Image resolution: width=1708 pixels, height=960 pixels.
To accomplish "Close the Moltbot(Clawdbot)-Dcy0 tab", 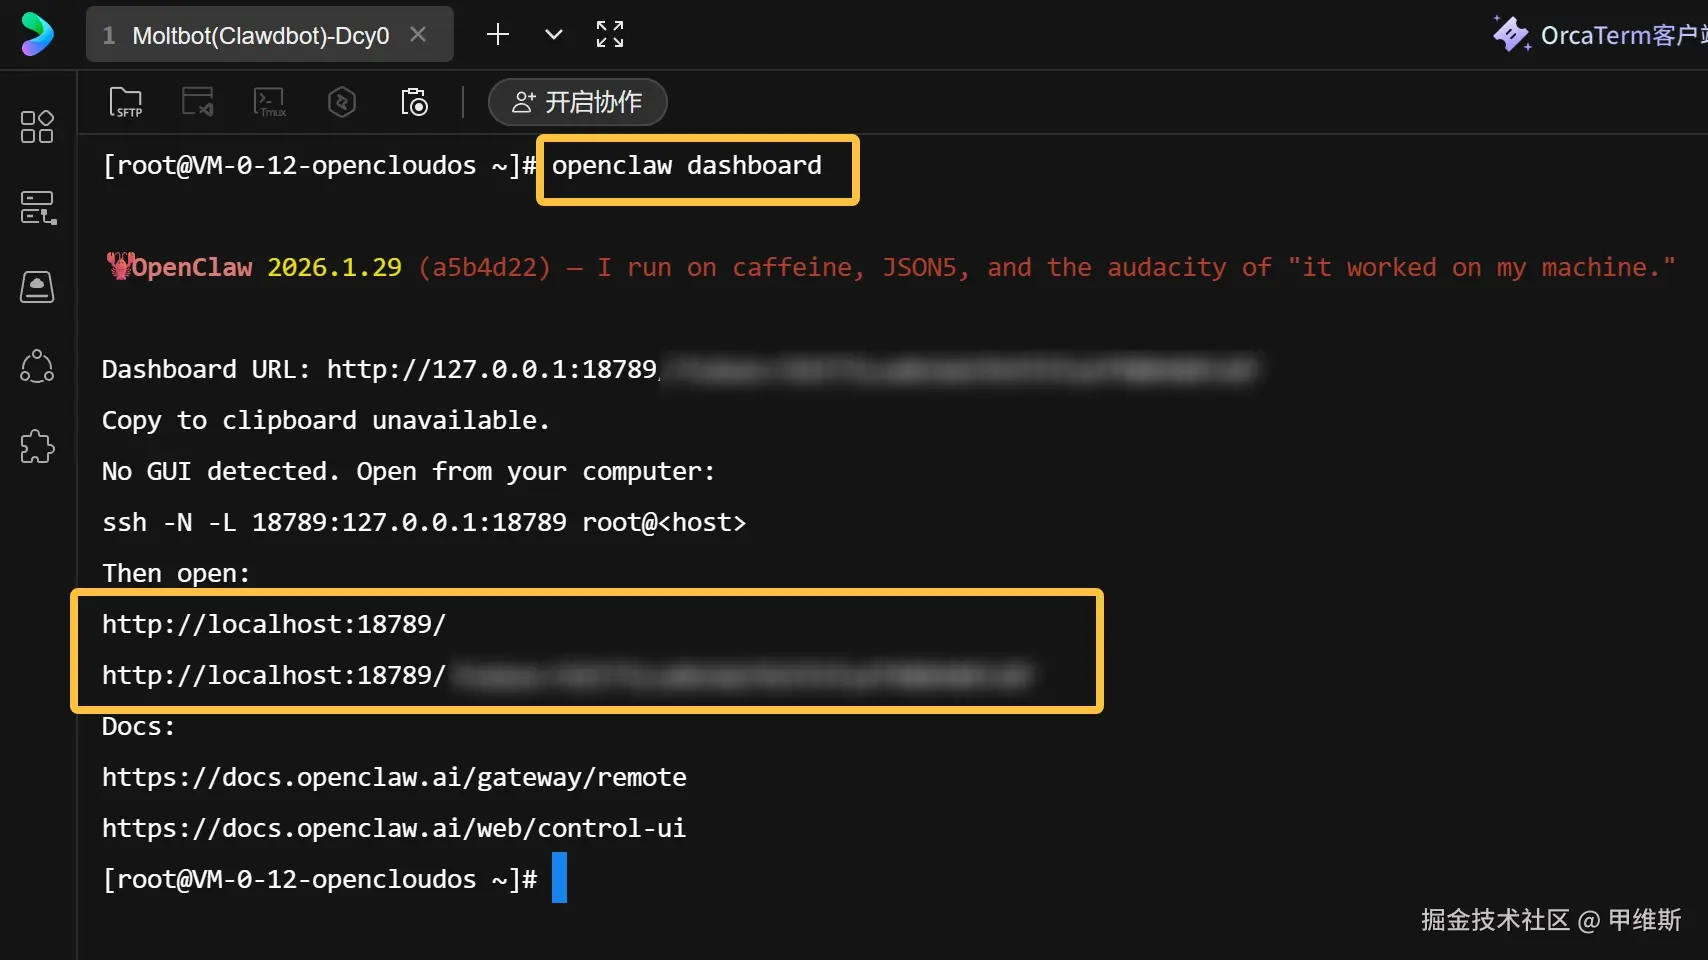I will click(418, 35).
